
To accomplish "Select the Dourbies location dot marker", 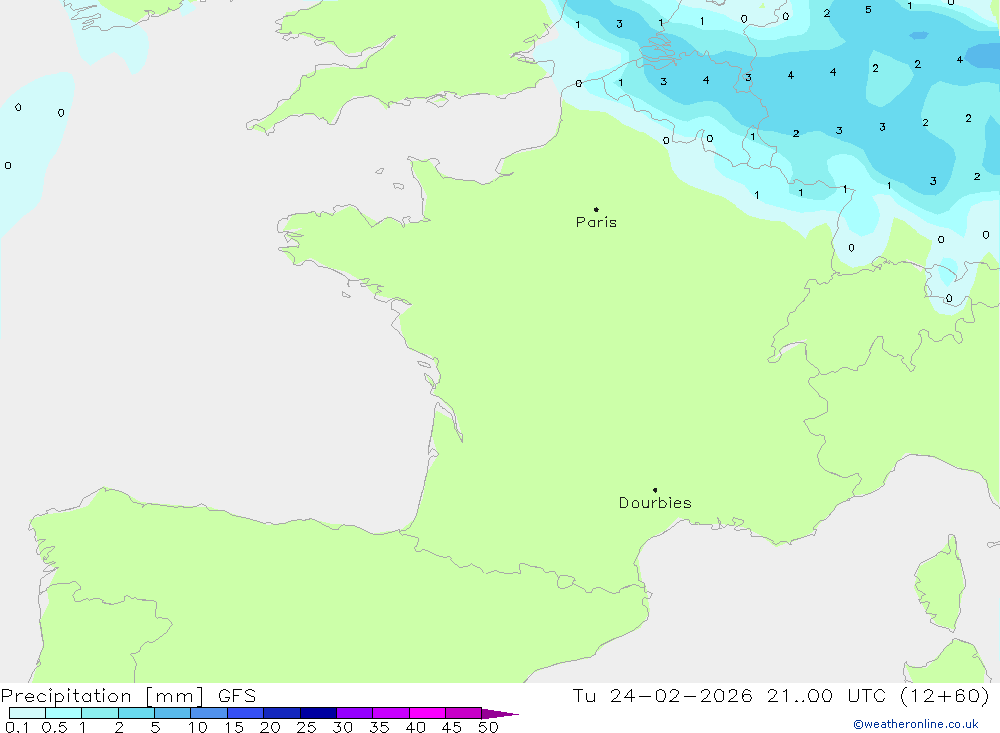I will 655,490.
